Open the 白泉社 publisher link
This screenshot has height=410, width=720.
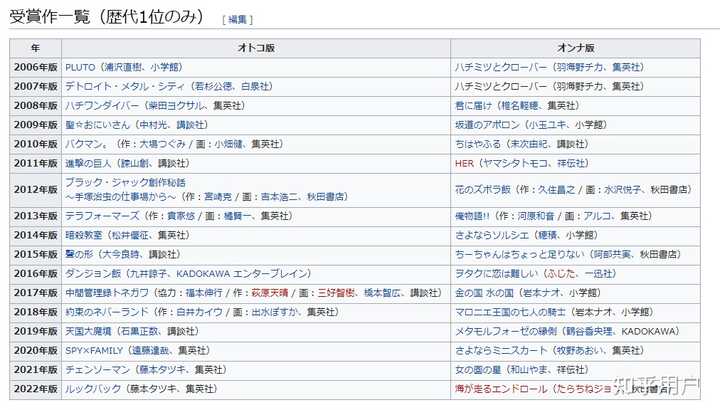(x=255, y=86)
